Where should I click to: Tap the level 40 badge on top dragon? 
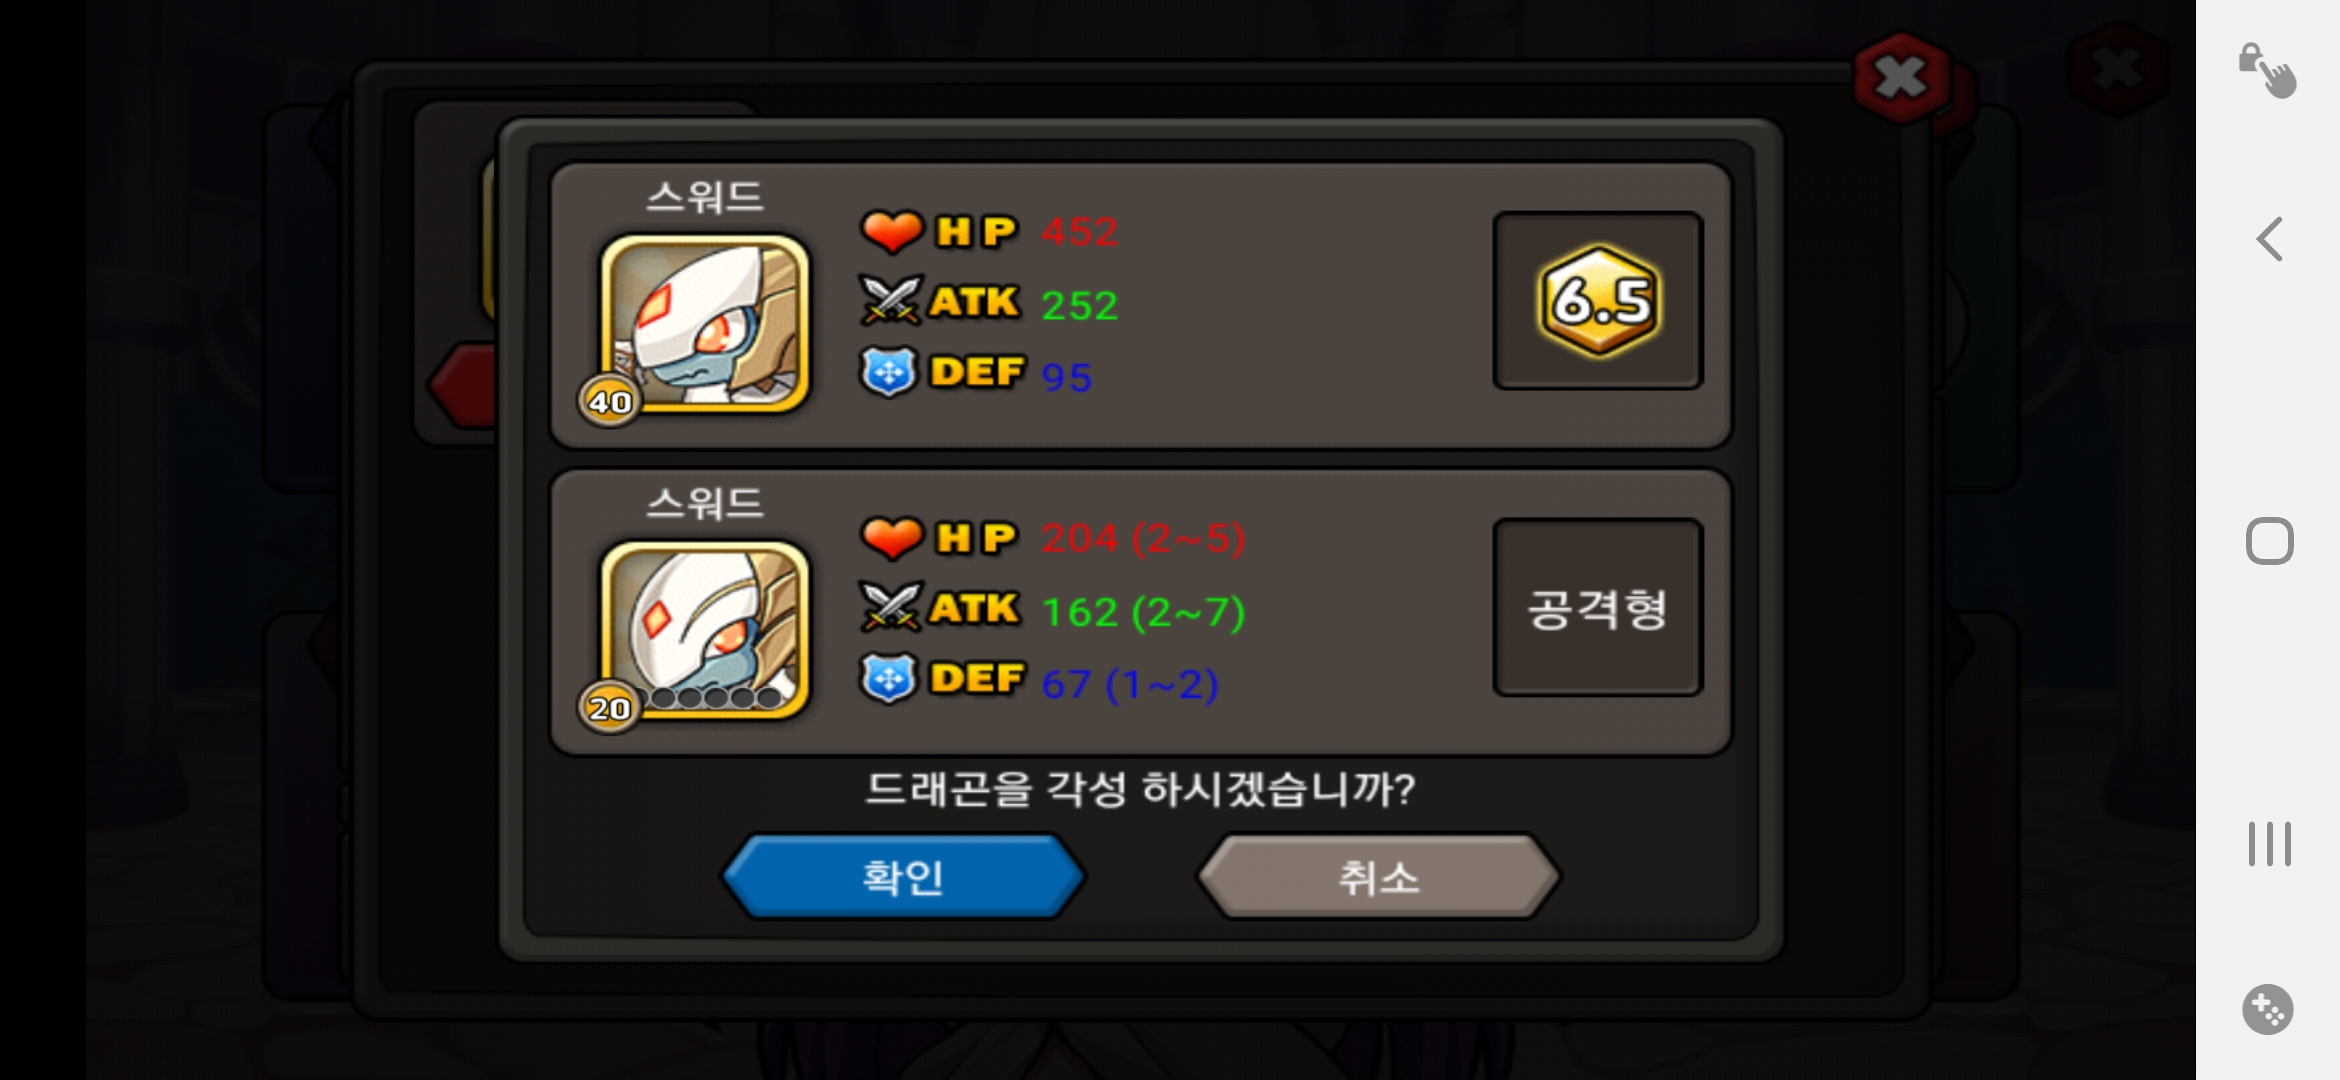[609, 401]
